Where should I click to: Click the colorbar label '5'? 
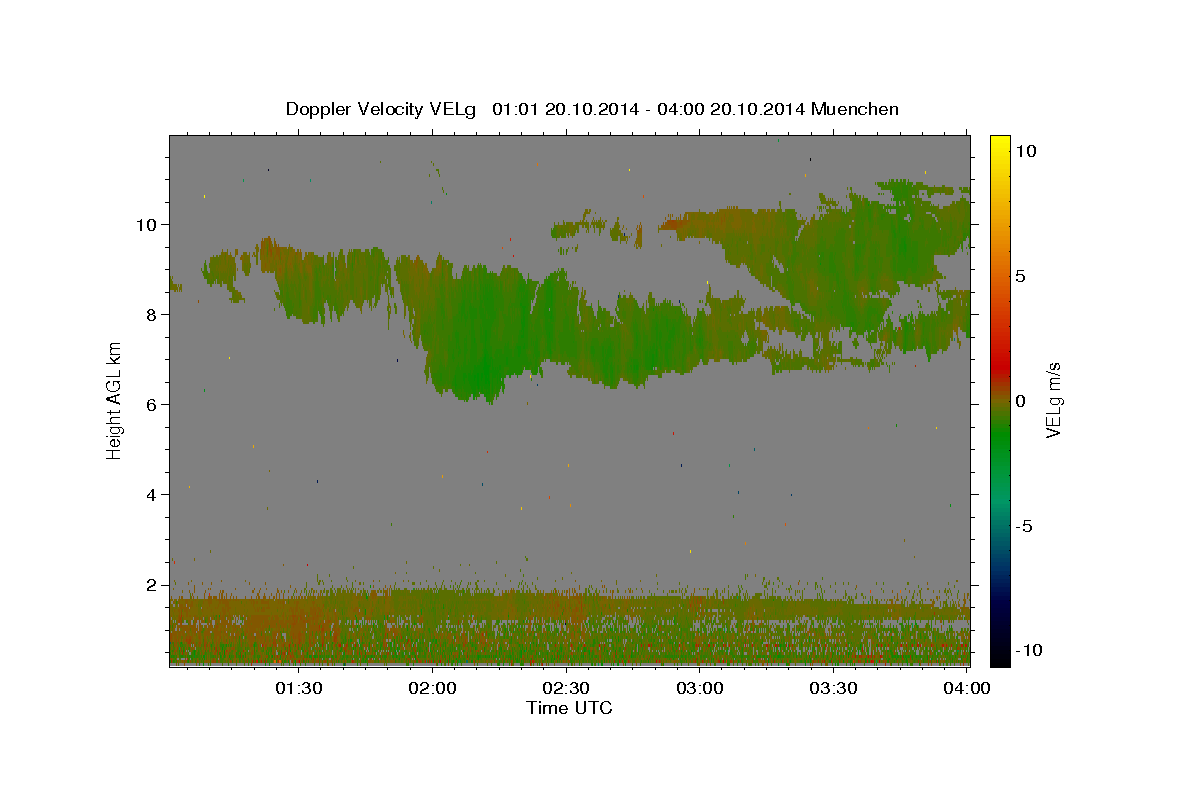(x=1020, y=276)
